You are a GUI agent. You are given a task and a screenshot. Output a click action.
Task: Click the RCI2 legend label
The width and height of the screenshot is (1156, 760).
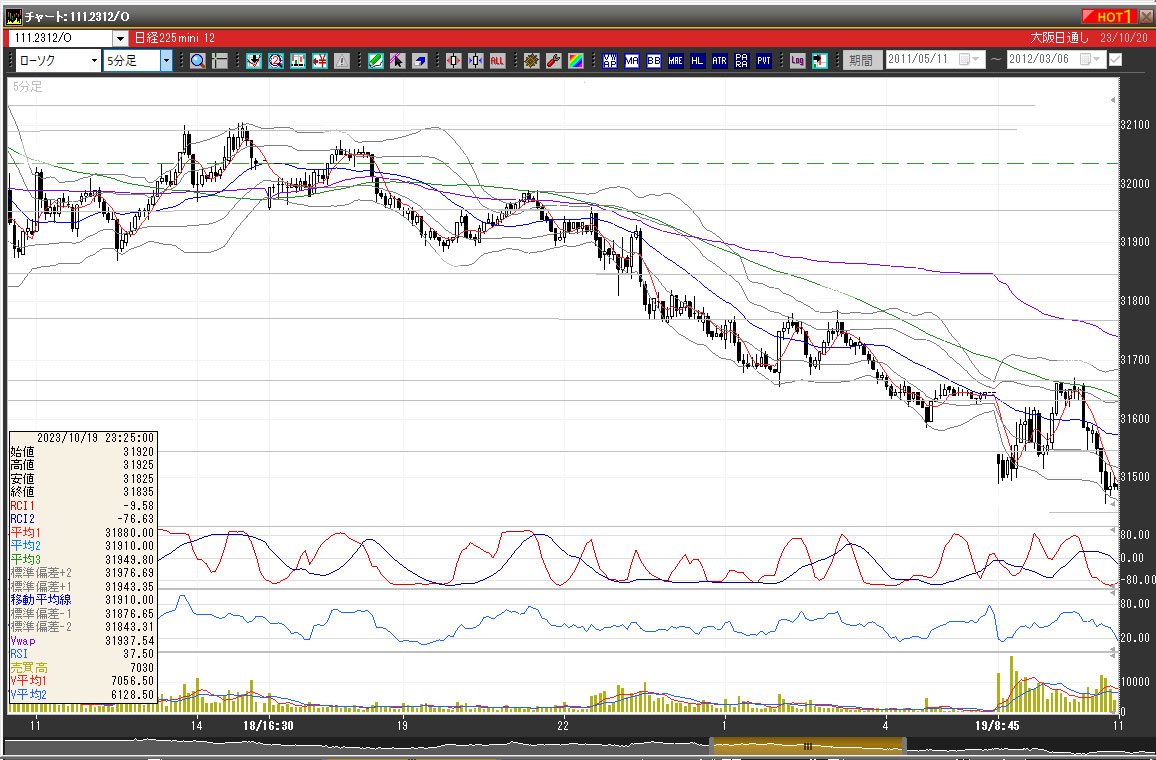(x=22, y=519)
